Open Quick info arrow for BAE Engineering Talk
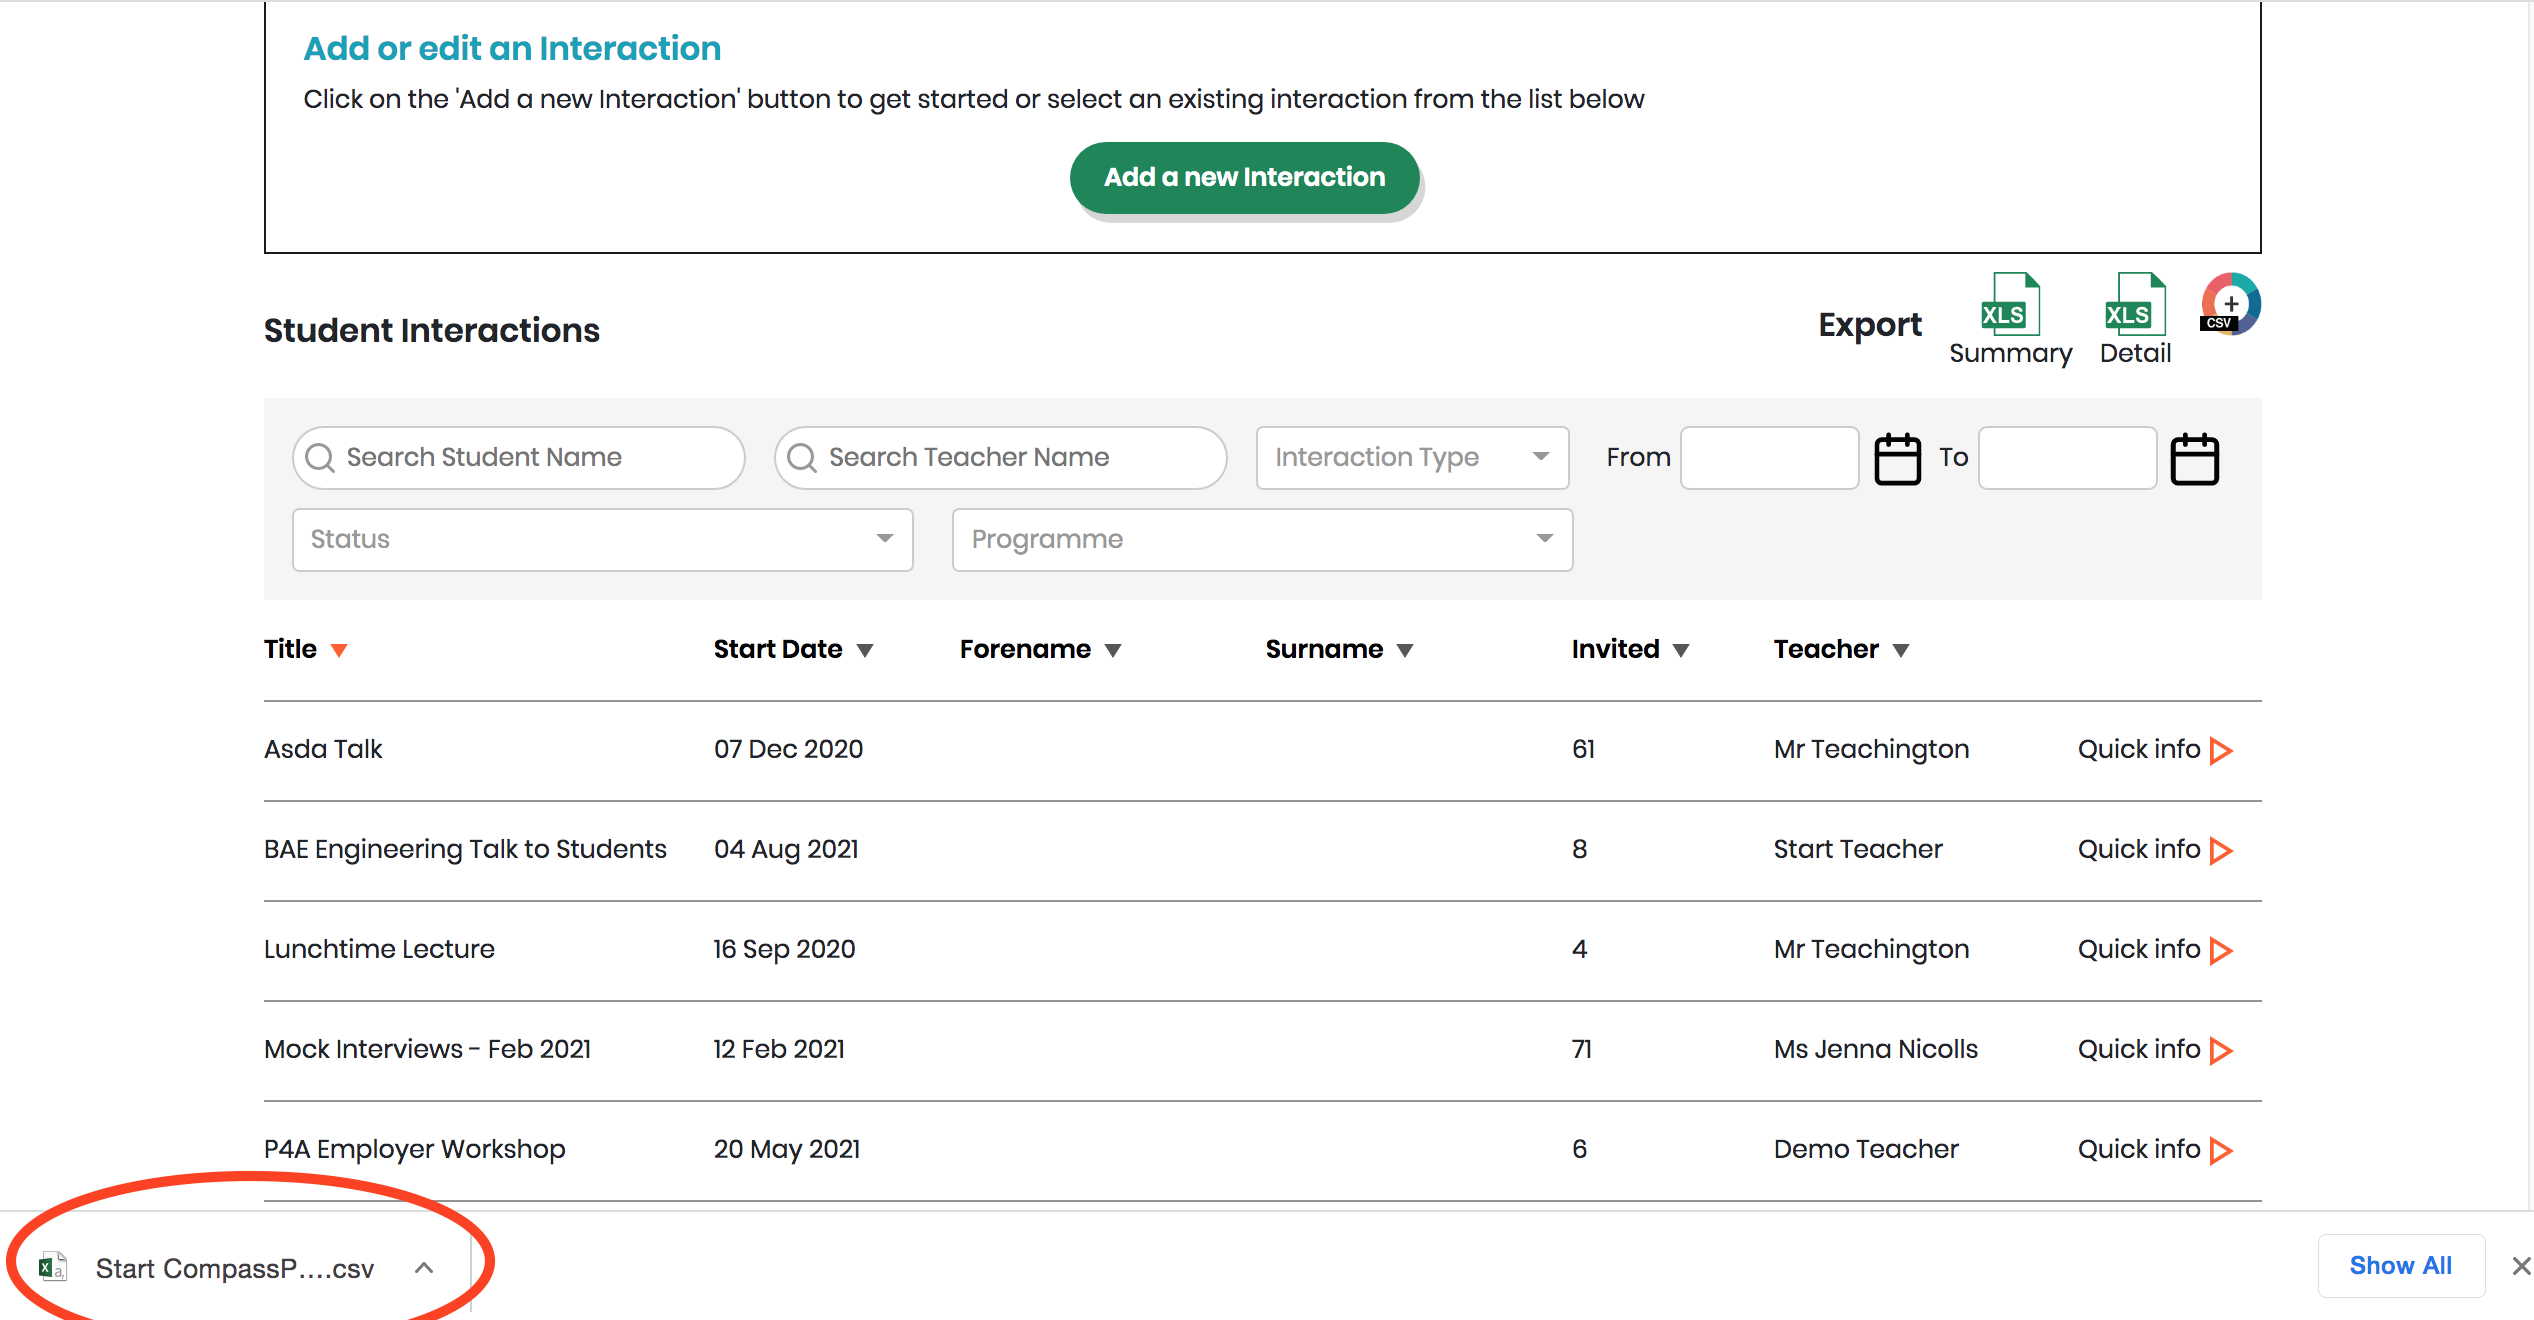The image size is (2534, 1320). [2221, 850]
